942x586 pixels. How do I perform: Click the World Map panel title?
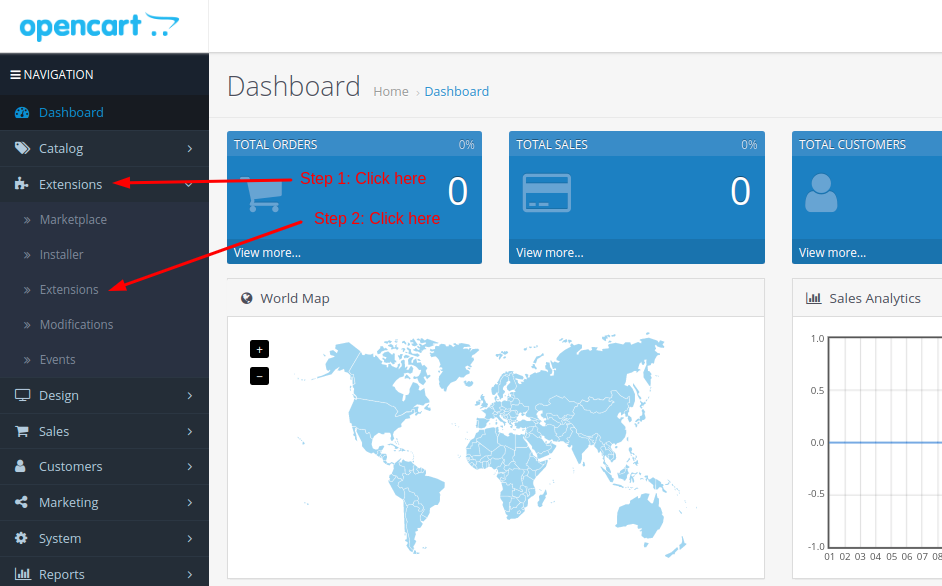pyautogui.click(x=294, y=299)
